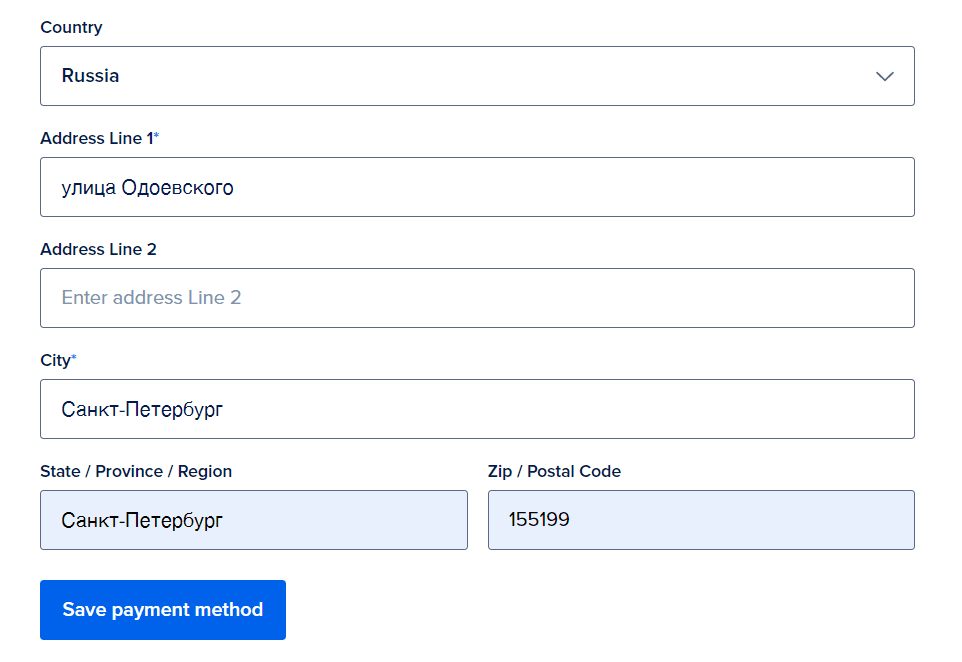Screen dimensions: 962x662
Task: Click the Save payment method button
Action: click(x=163, y=610)
